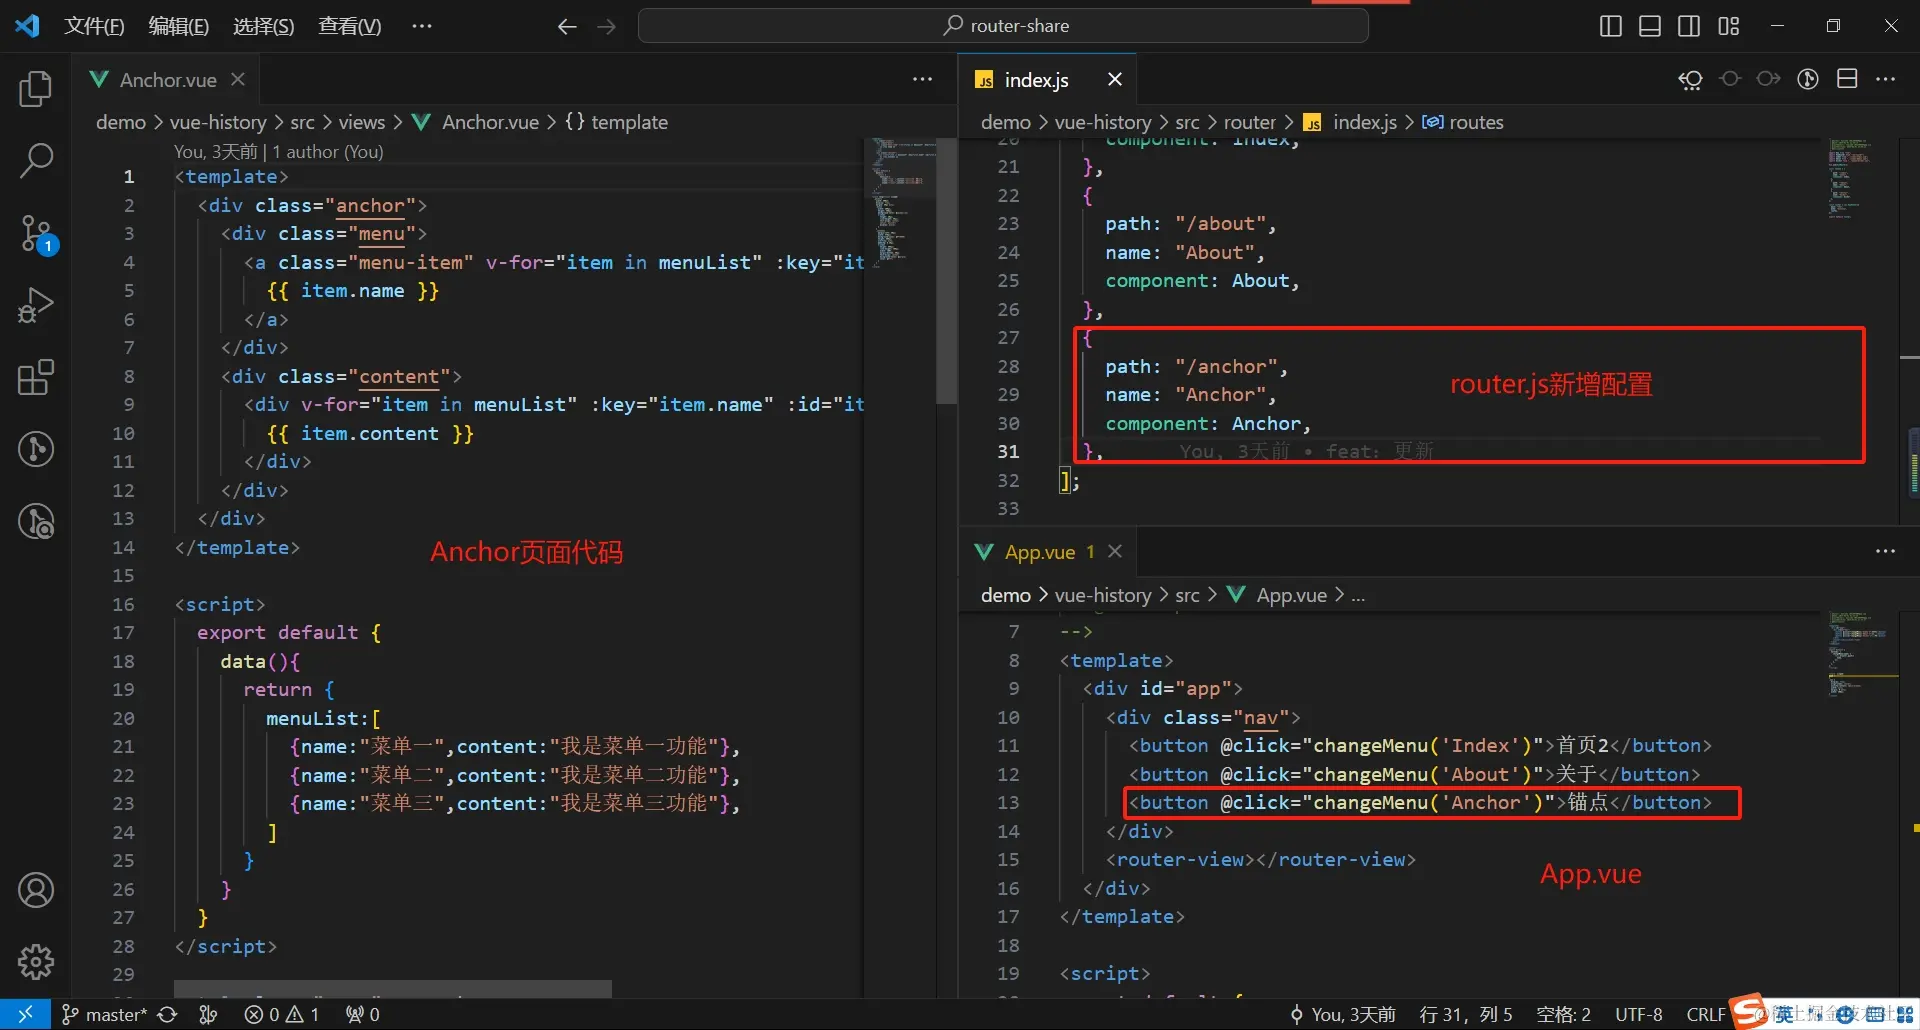
Task: Click the Anchor.vue horizontal scrollbar
Action: pos(393,989)
